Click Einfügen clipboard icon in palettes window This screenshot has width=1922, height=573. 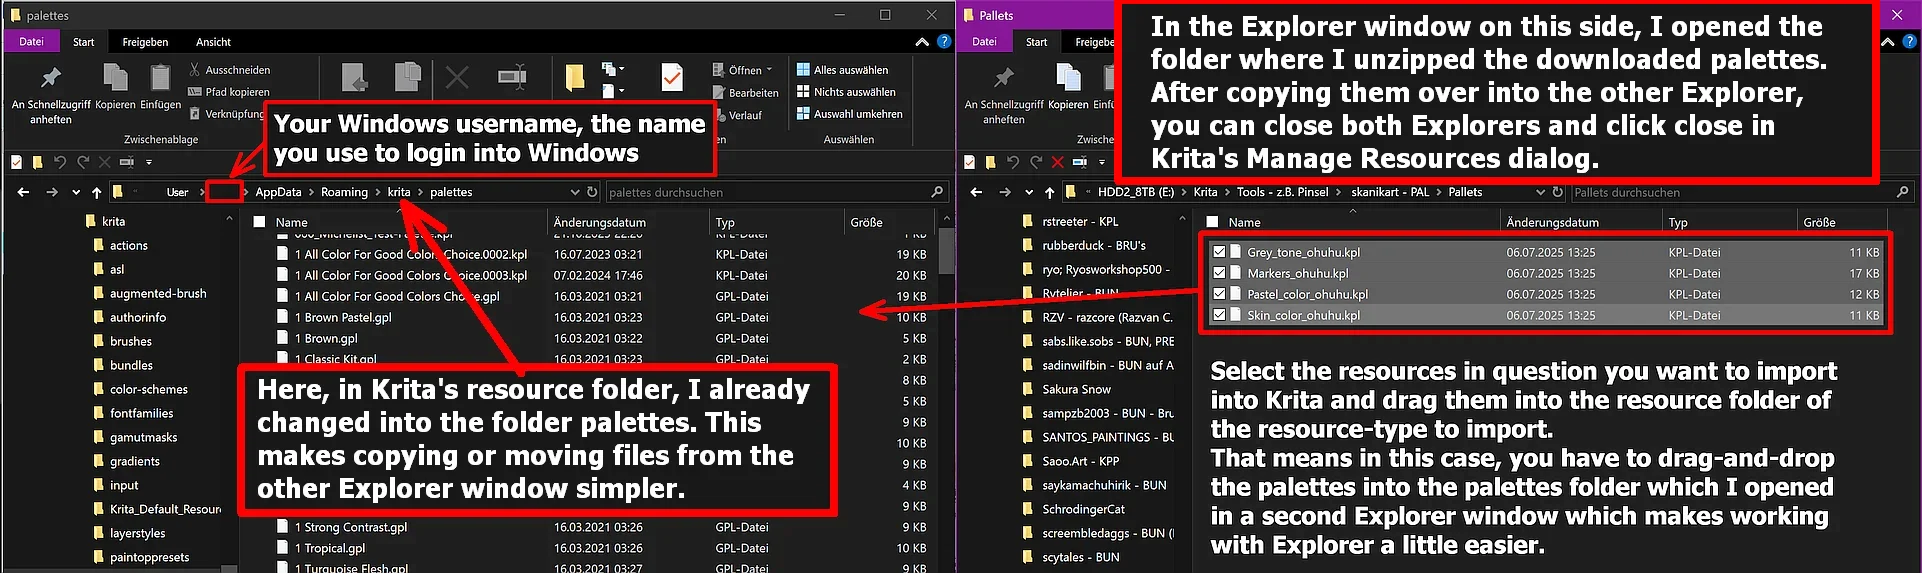coord(160,77)
